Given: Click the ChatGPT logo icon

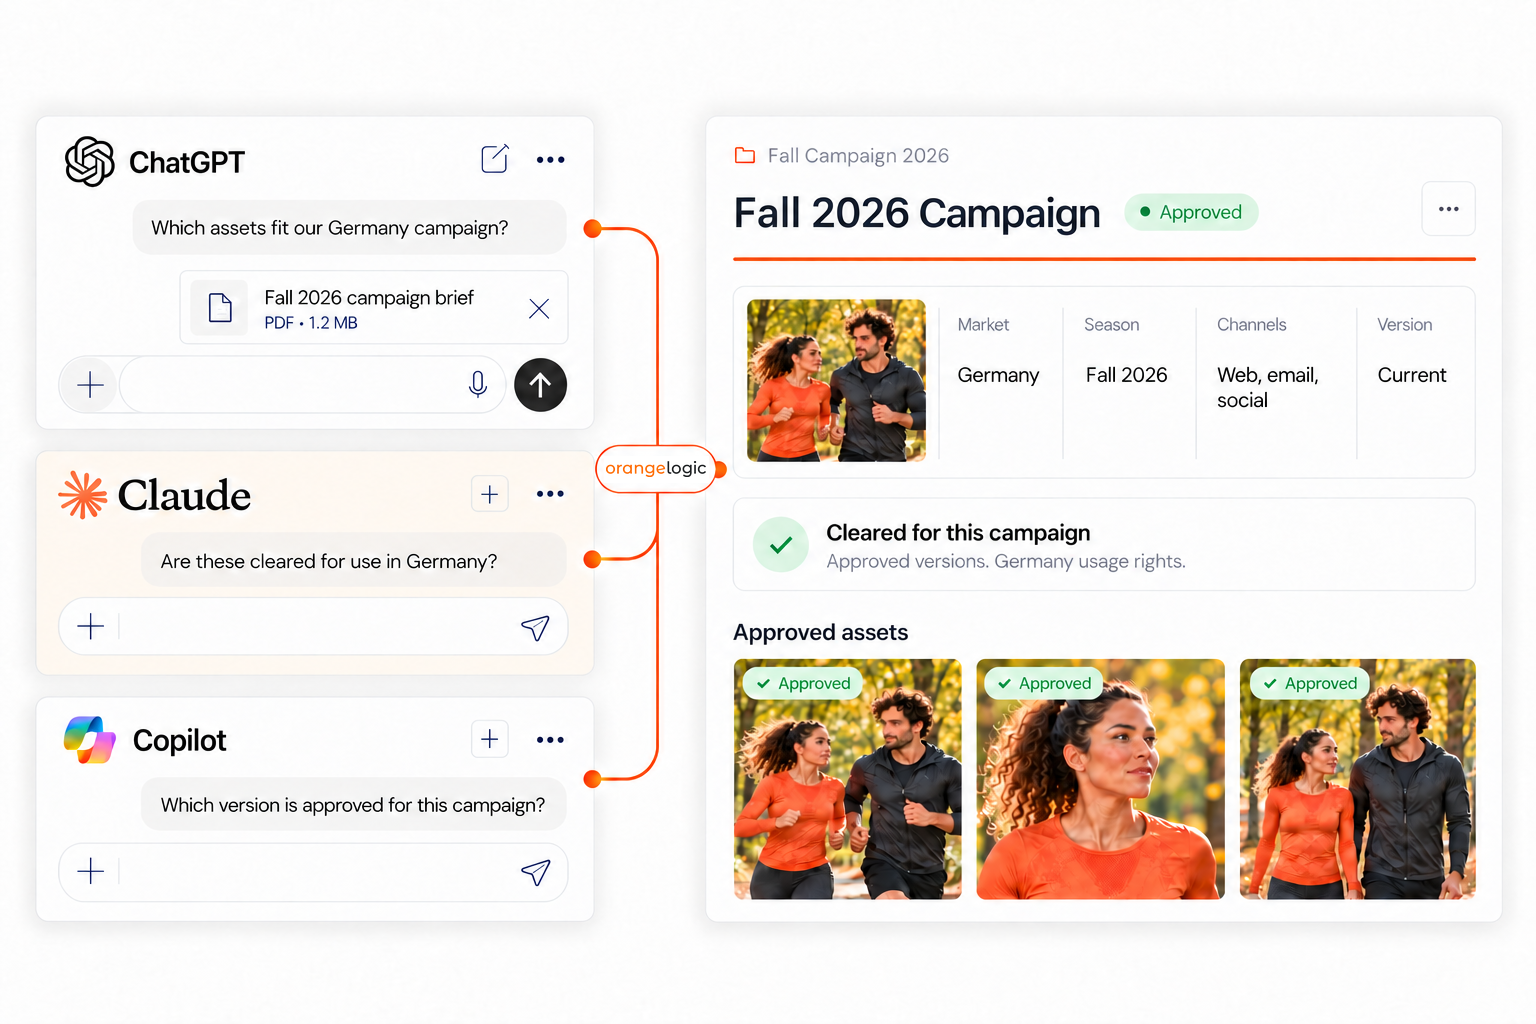Looking at the screenshot, I should [90, 161].
